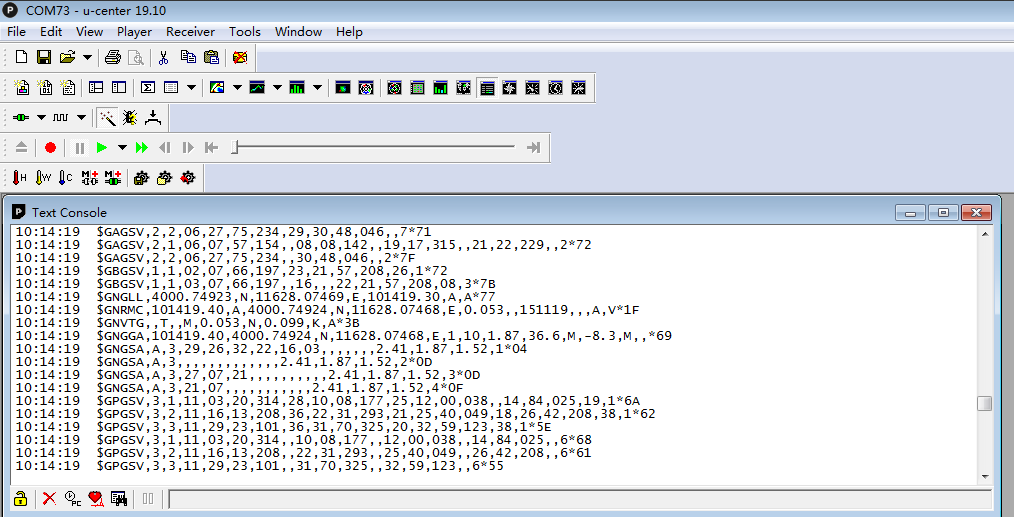
Task: Toggle PC clock timestamps icon in console
Action: [x=72, y=498]
